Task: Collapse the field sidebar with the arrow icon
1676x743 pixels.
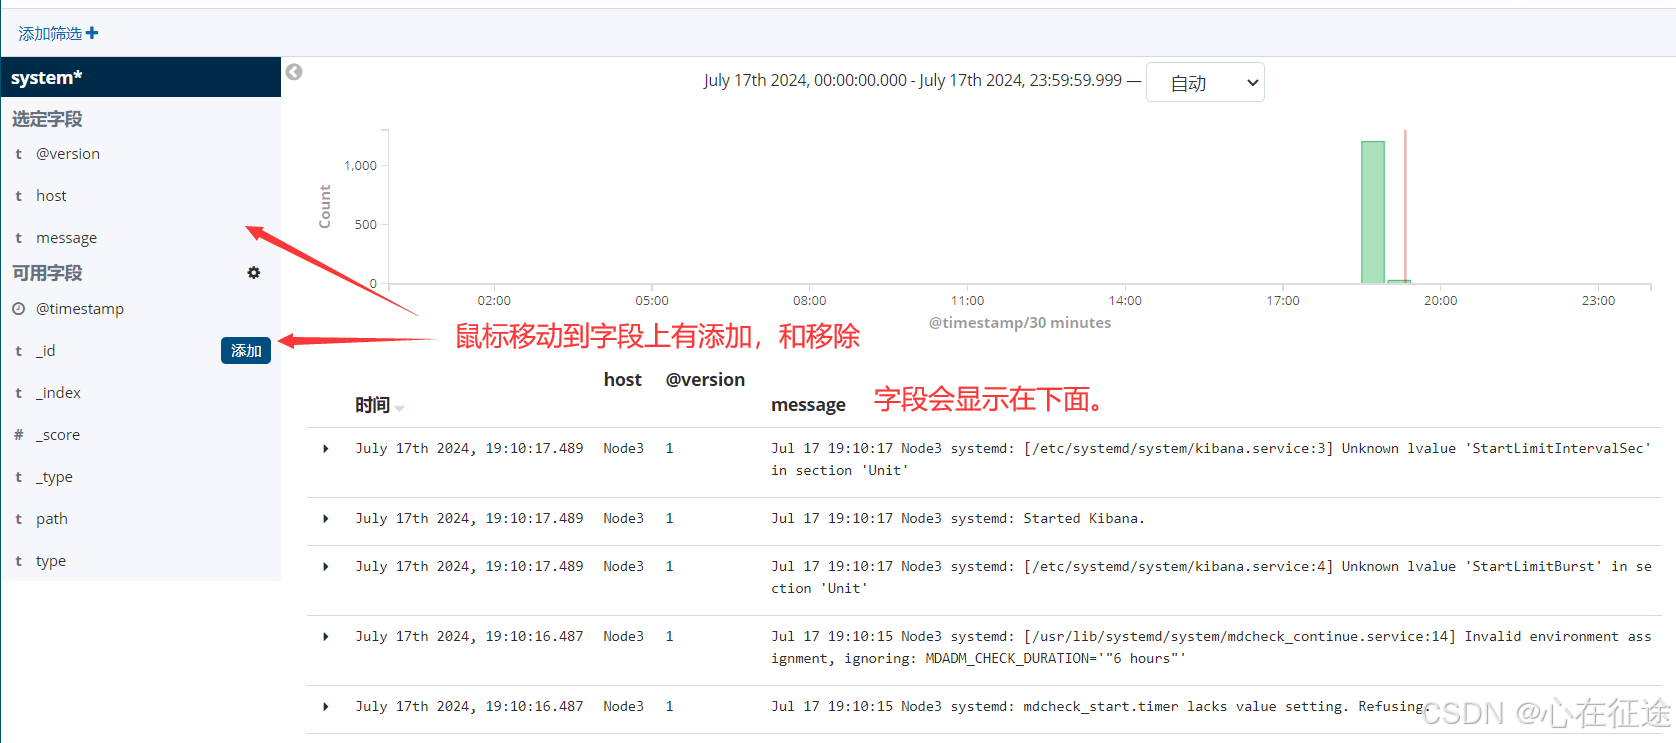Action: [x=294, y=72]
